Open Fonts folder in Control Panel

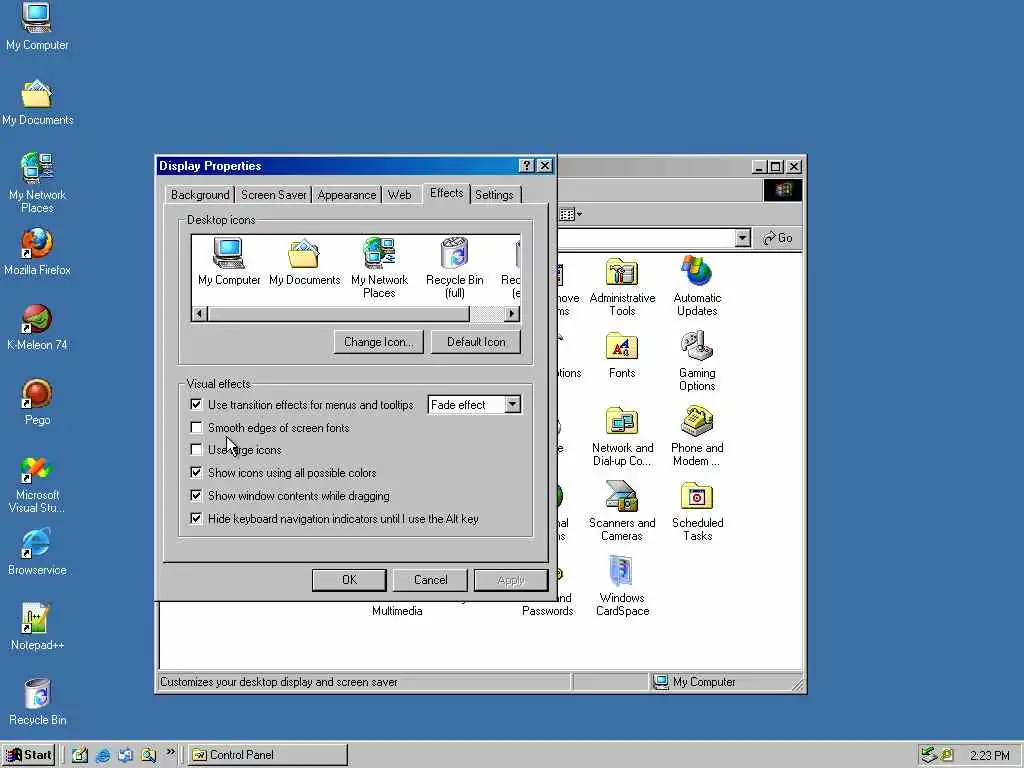click(622, 355)
